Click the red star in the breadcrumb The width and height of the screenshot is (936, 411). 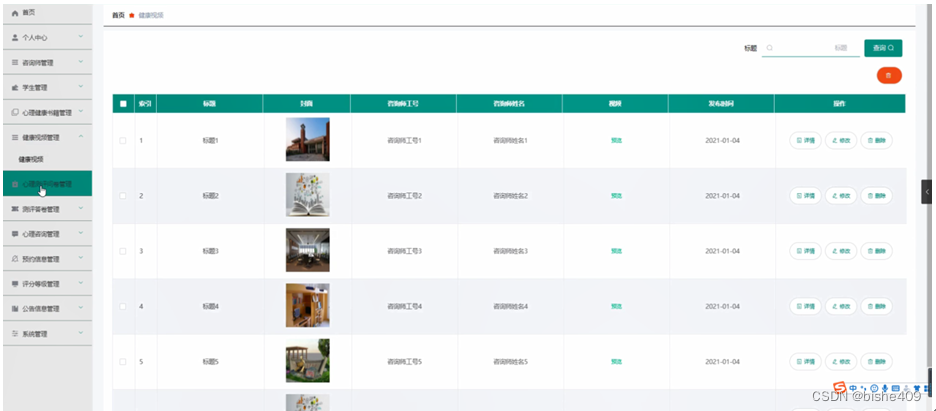pos(131,16)
